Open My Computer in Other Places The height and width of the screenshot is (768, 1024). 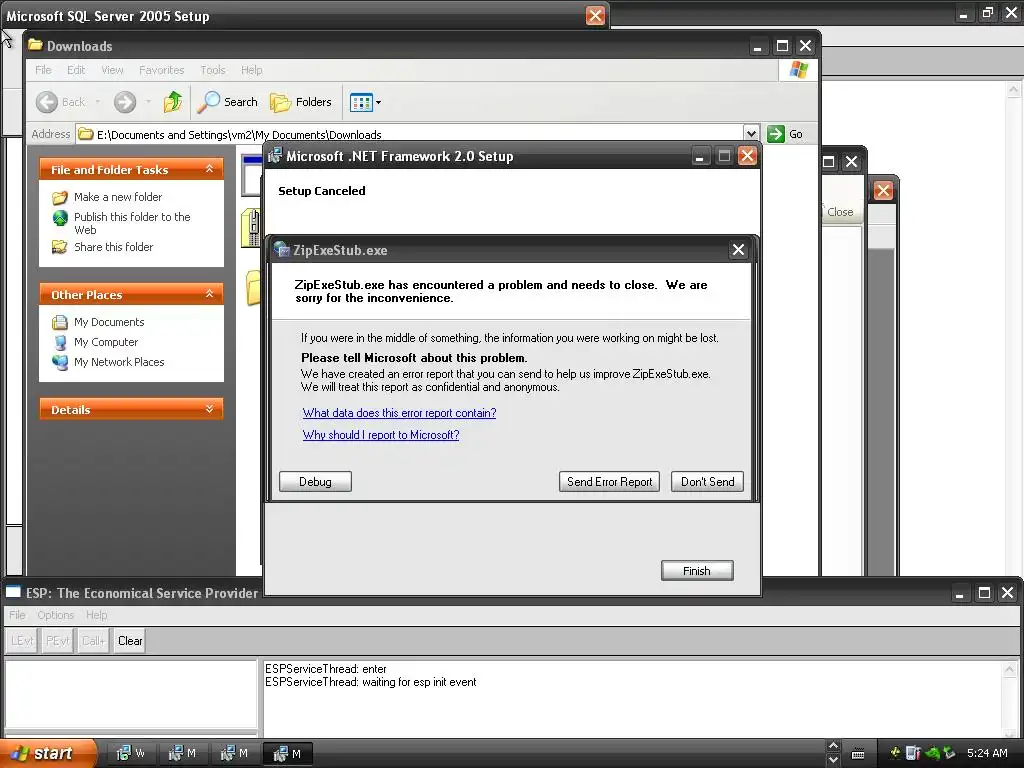[106, 342]
